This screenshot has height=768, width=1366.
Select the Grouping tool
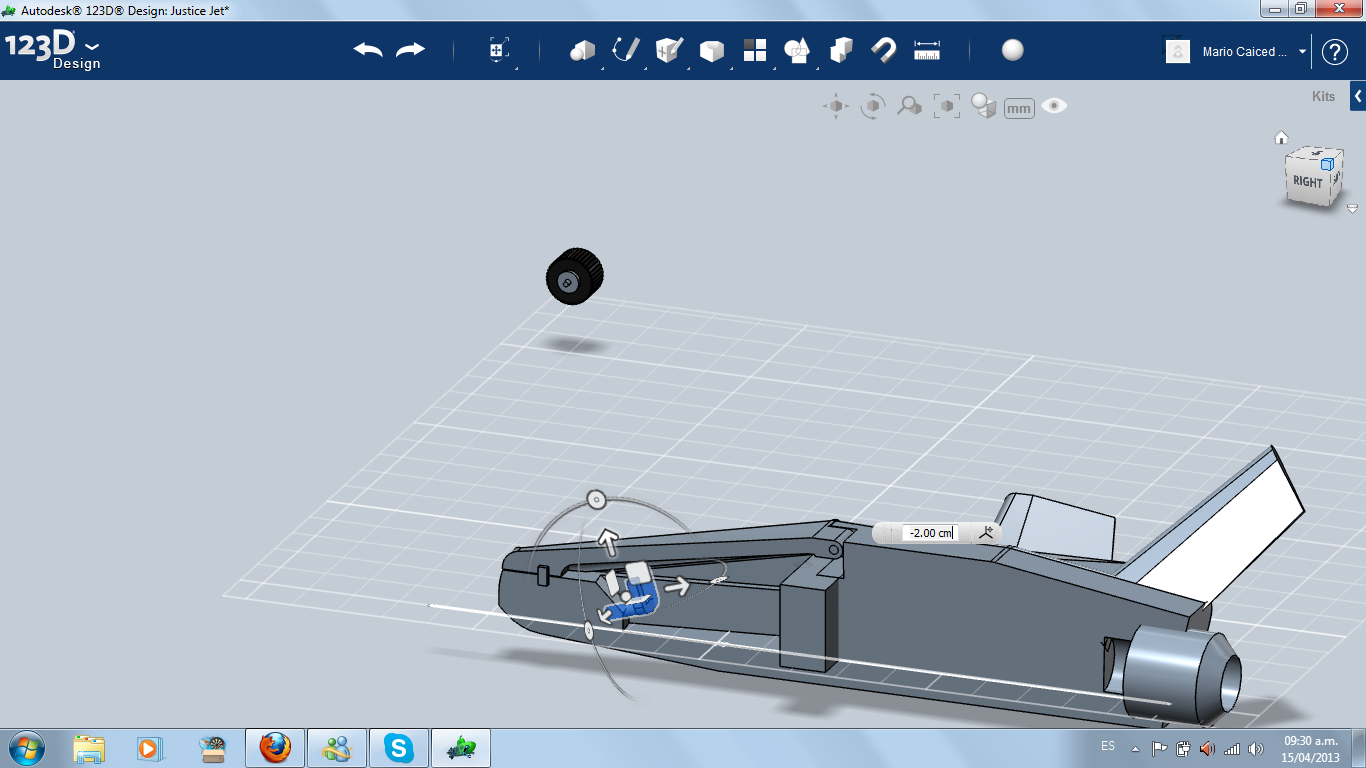841,50
